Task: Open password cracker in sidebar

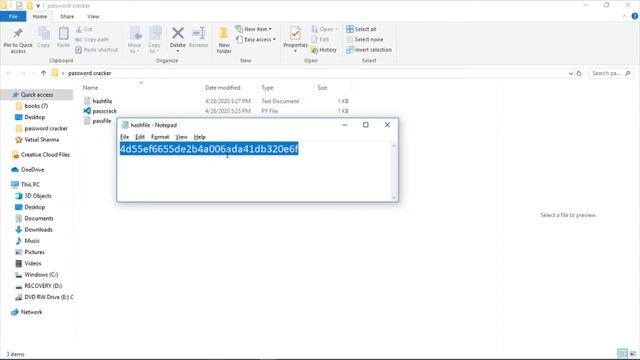Action: (x=46, y=128)
